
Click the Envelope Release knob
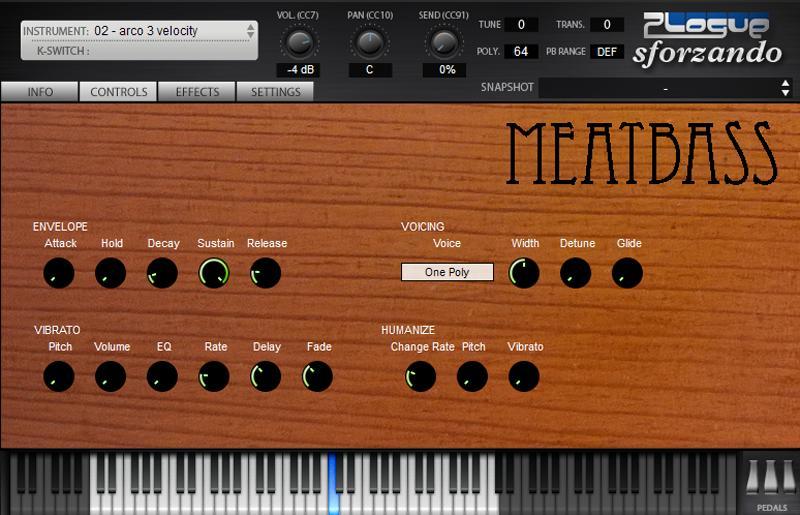[x=265, y=273]
